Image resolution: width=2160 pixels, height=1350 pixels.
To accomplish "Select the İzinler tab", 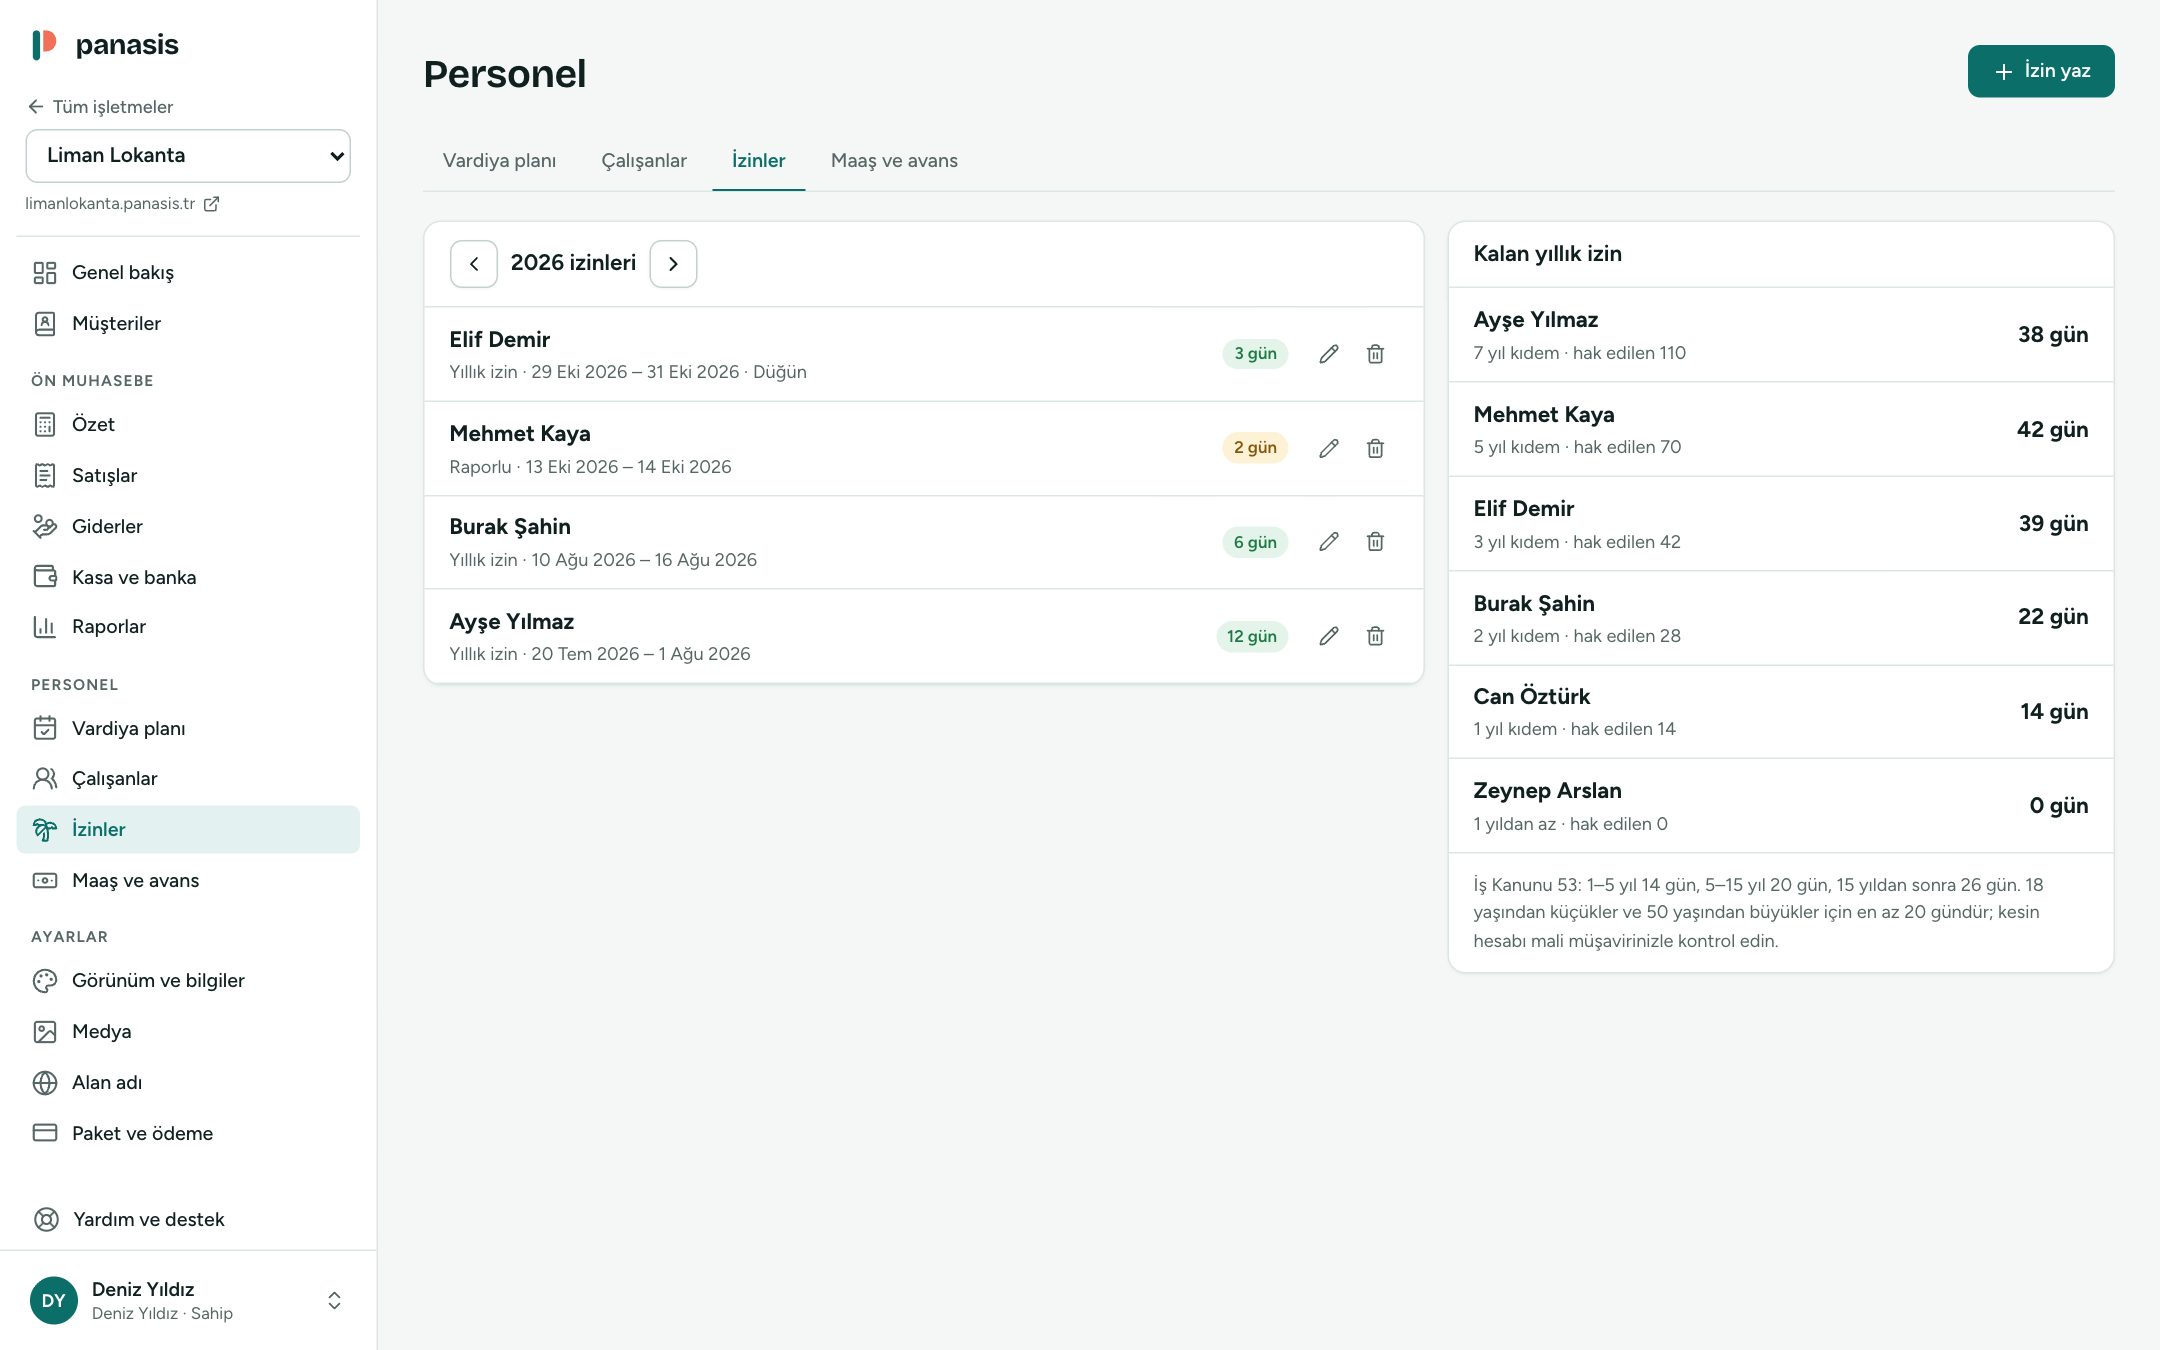I will (758, 161).
